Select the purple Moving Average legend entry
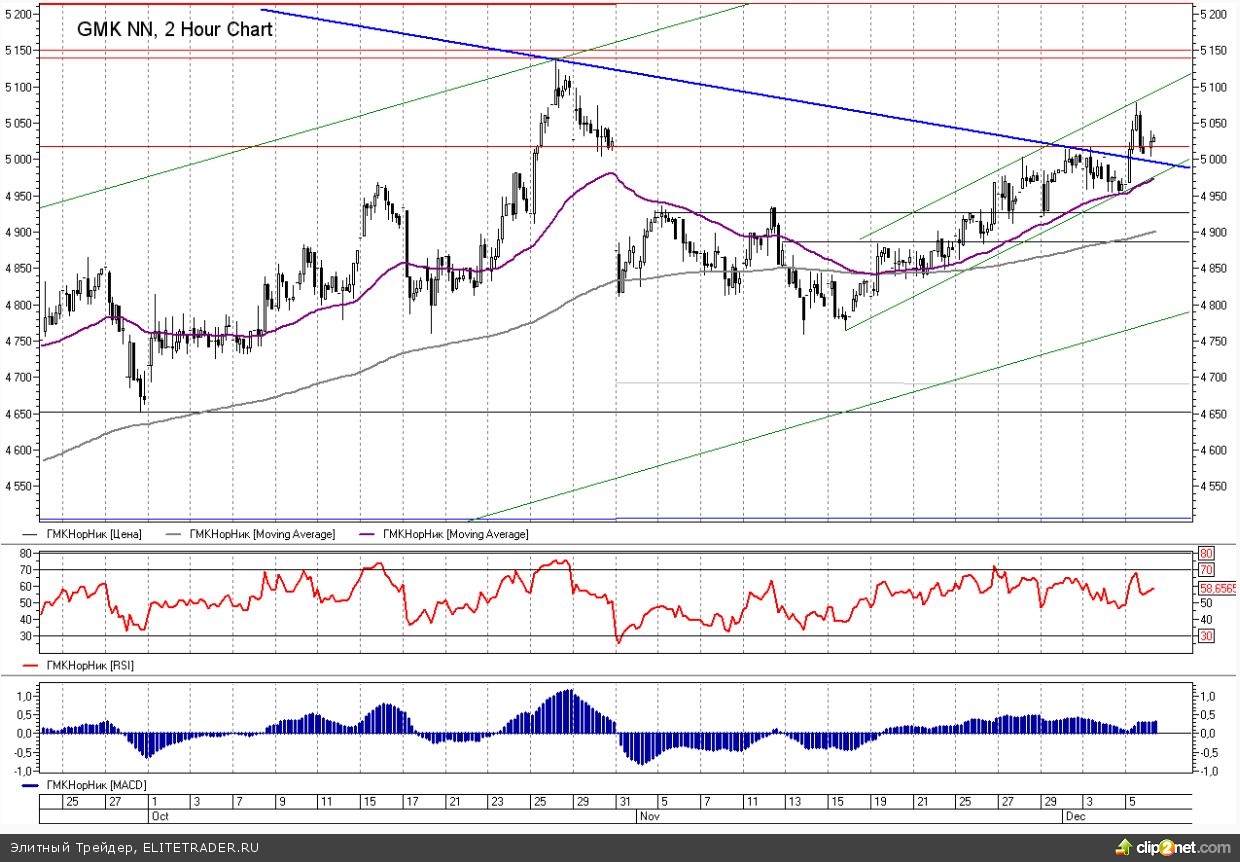 (455, 535)
